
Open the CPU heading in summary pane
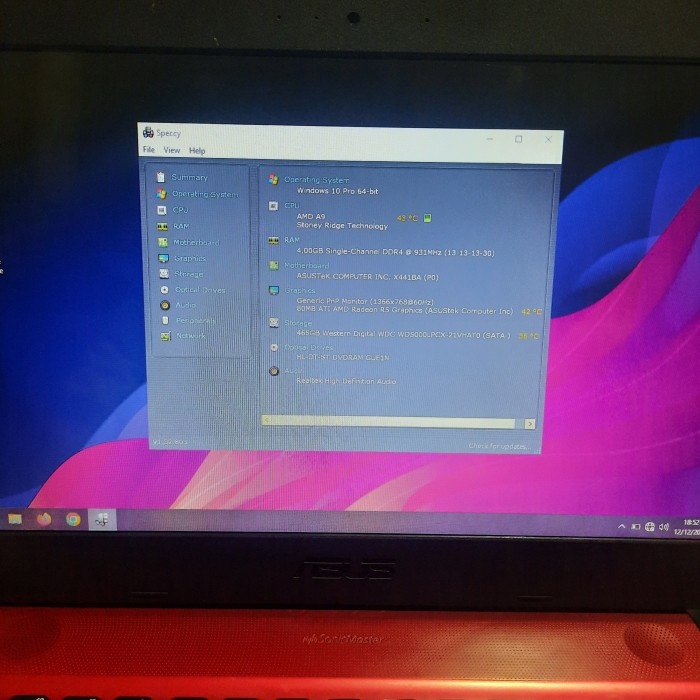(x=292, y=205)
